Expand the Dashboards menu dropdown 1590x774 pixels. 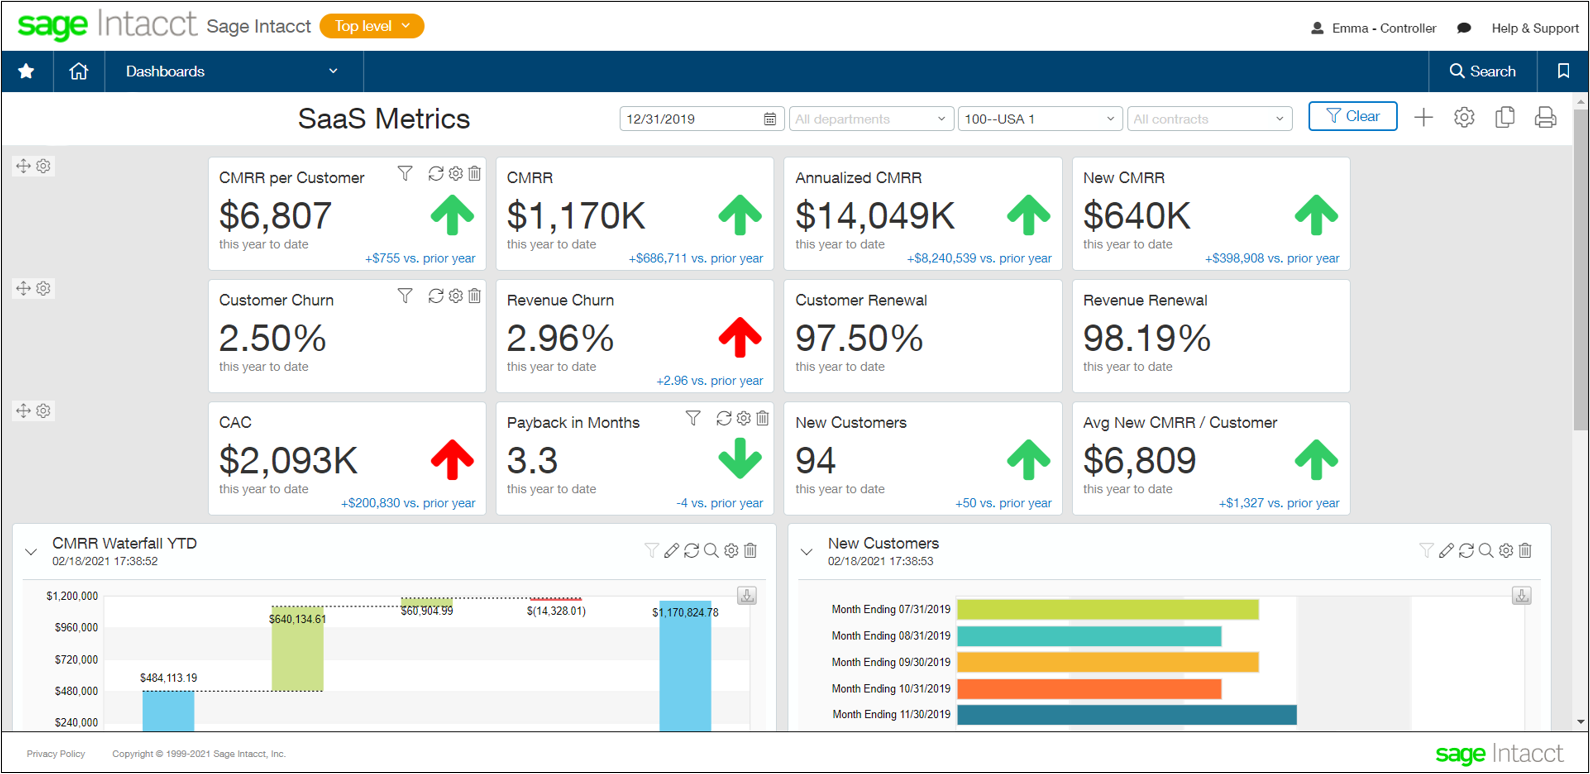click(234, 71)
